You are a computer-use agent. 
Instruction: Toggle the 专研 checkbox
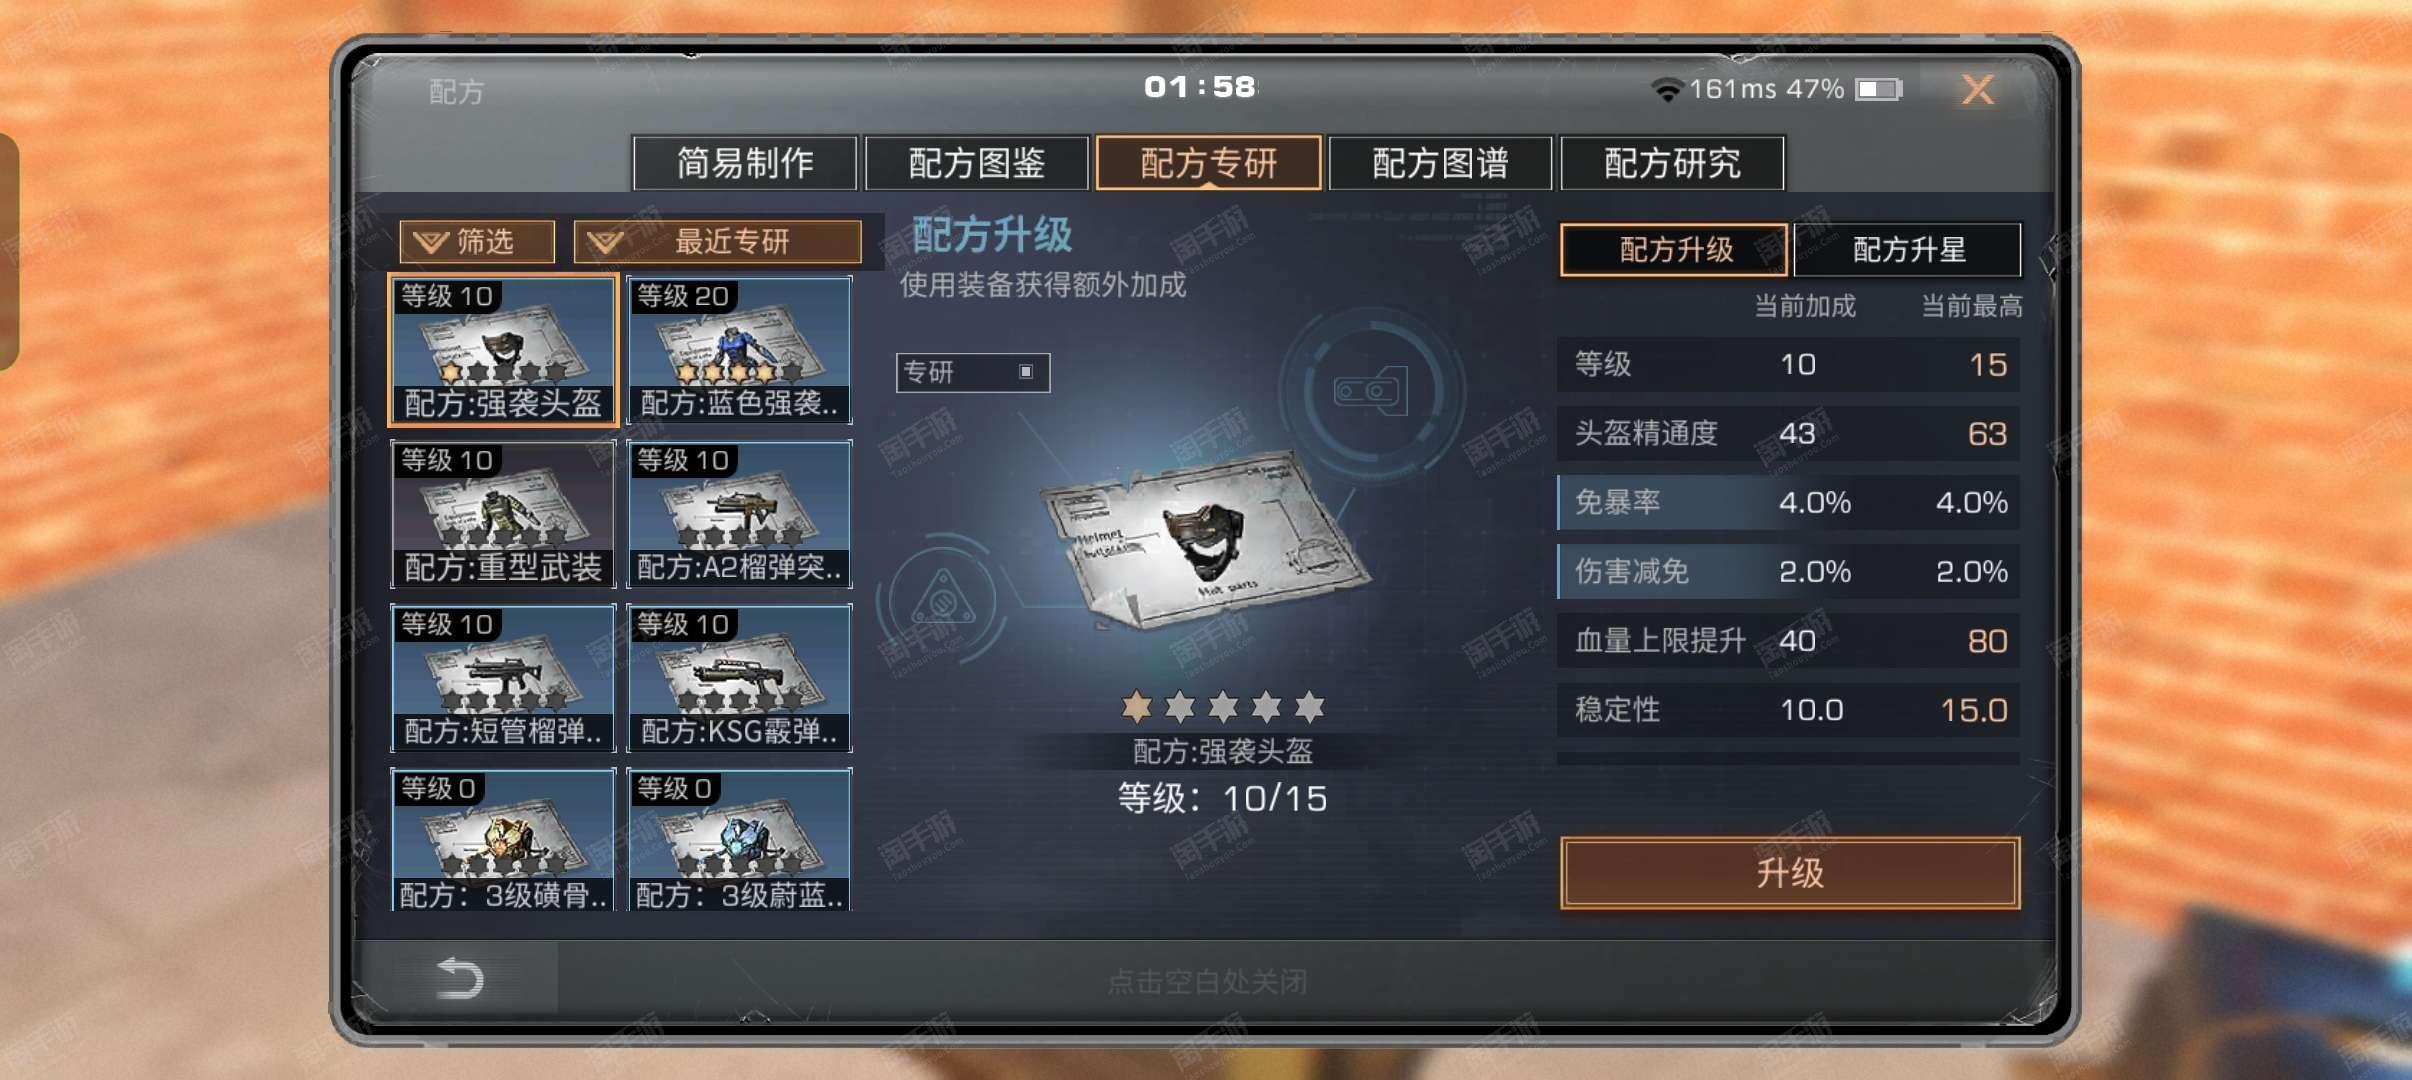1026,372
